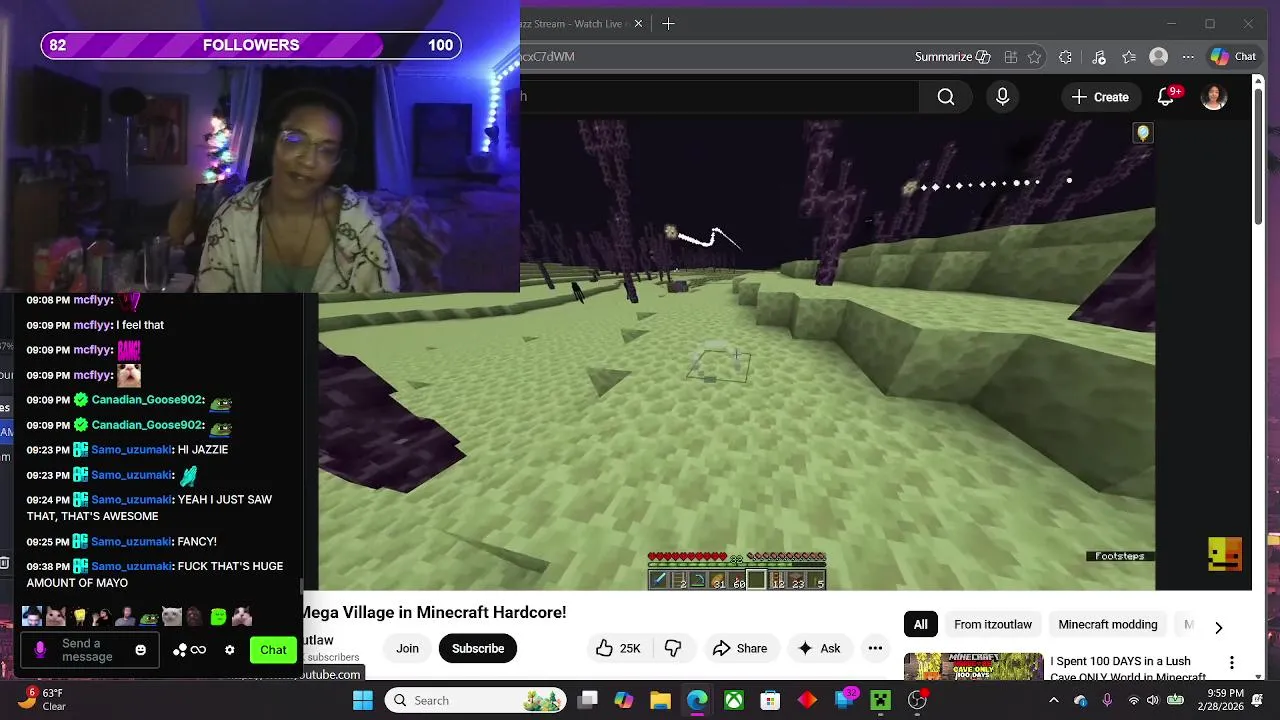The image size is (1280, 720).
Task: Open the weather widget 63°F Clear
Action: point(45,699)
